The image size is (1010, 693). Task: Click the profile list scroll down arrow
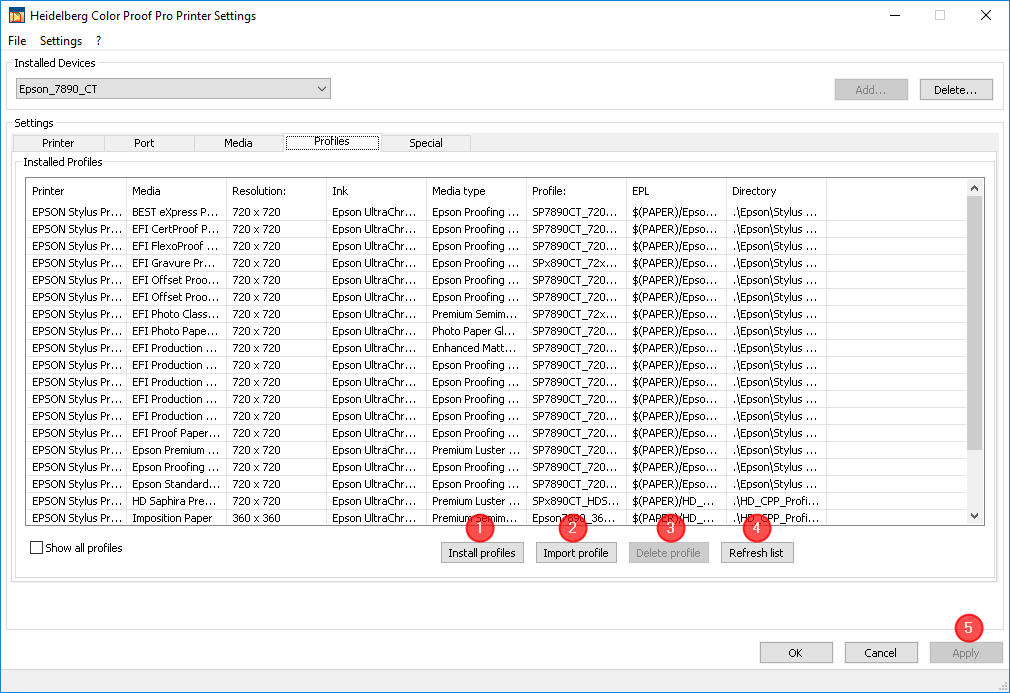point(974,516)
